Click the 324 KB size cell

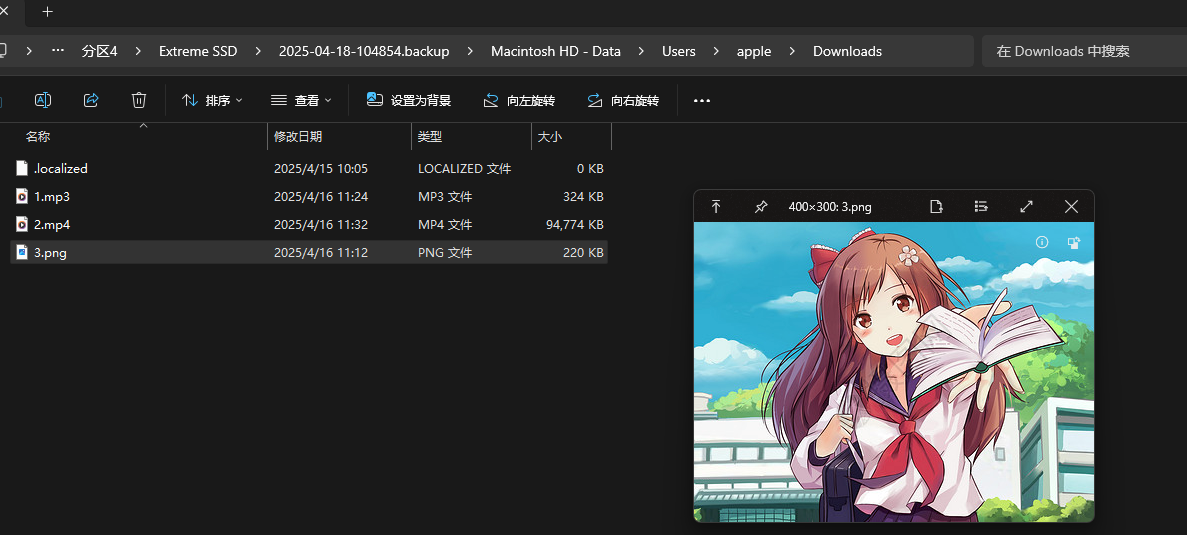point(584,197)
